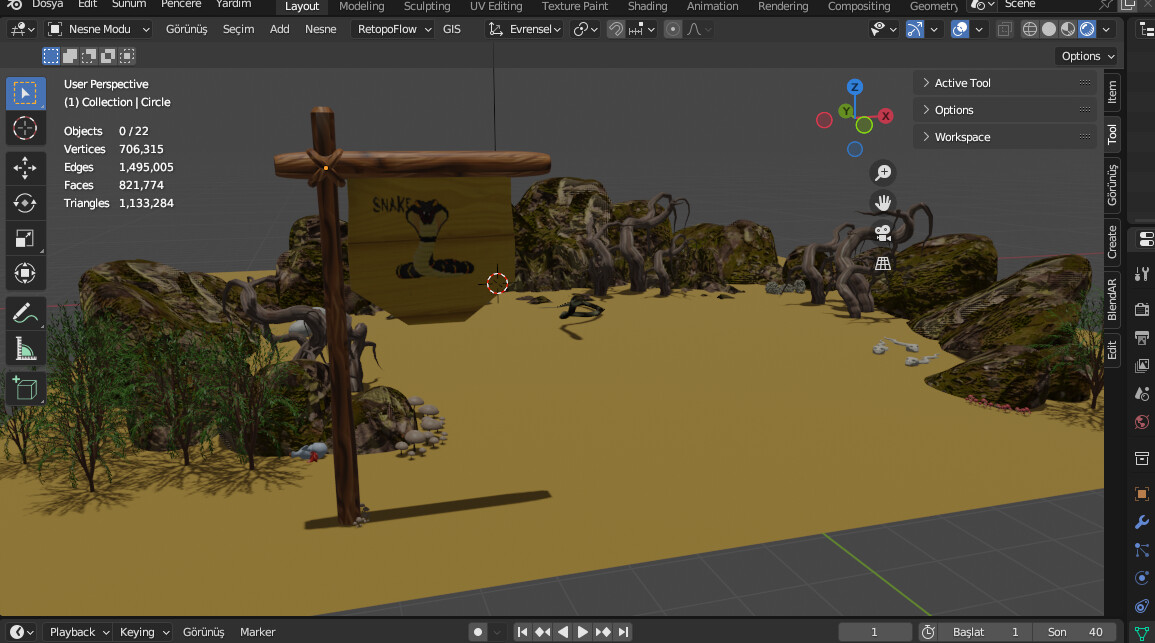Toggle X-Ray mode in the viewport header
Image resolution: width=1155 pixels, height=643 pixels.
(1004, 29)
